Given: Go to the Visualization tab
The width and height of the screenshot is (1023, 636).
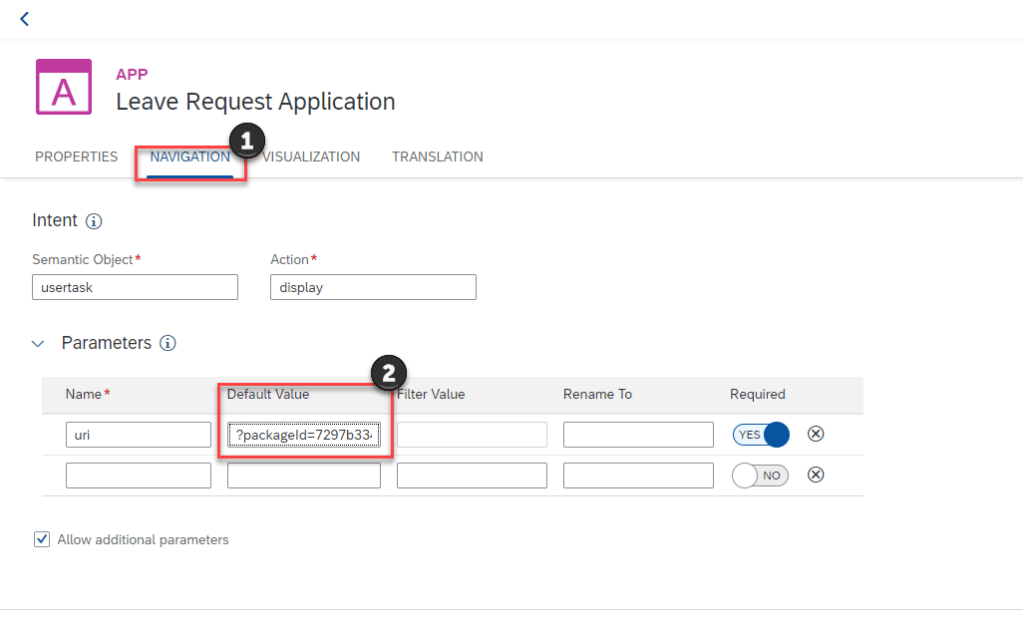Looking at the screenshot, I should coord(311,157).
